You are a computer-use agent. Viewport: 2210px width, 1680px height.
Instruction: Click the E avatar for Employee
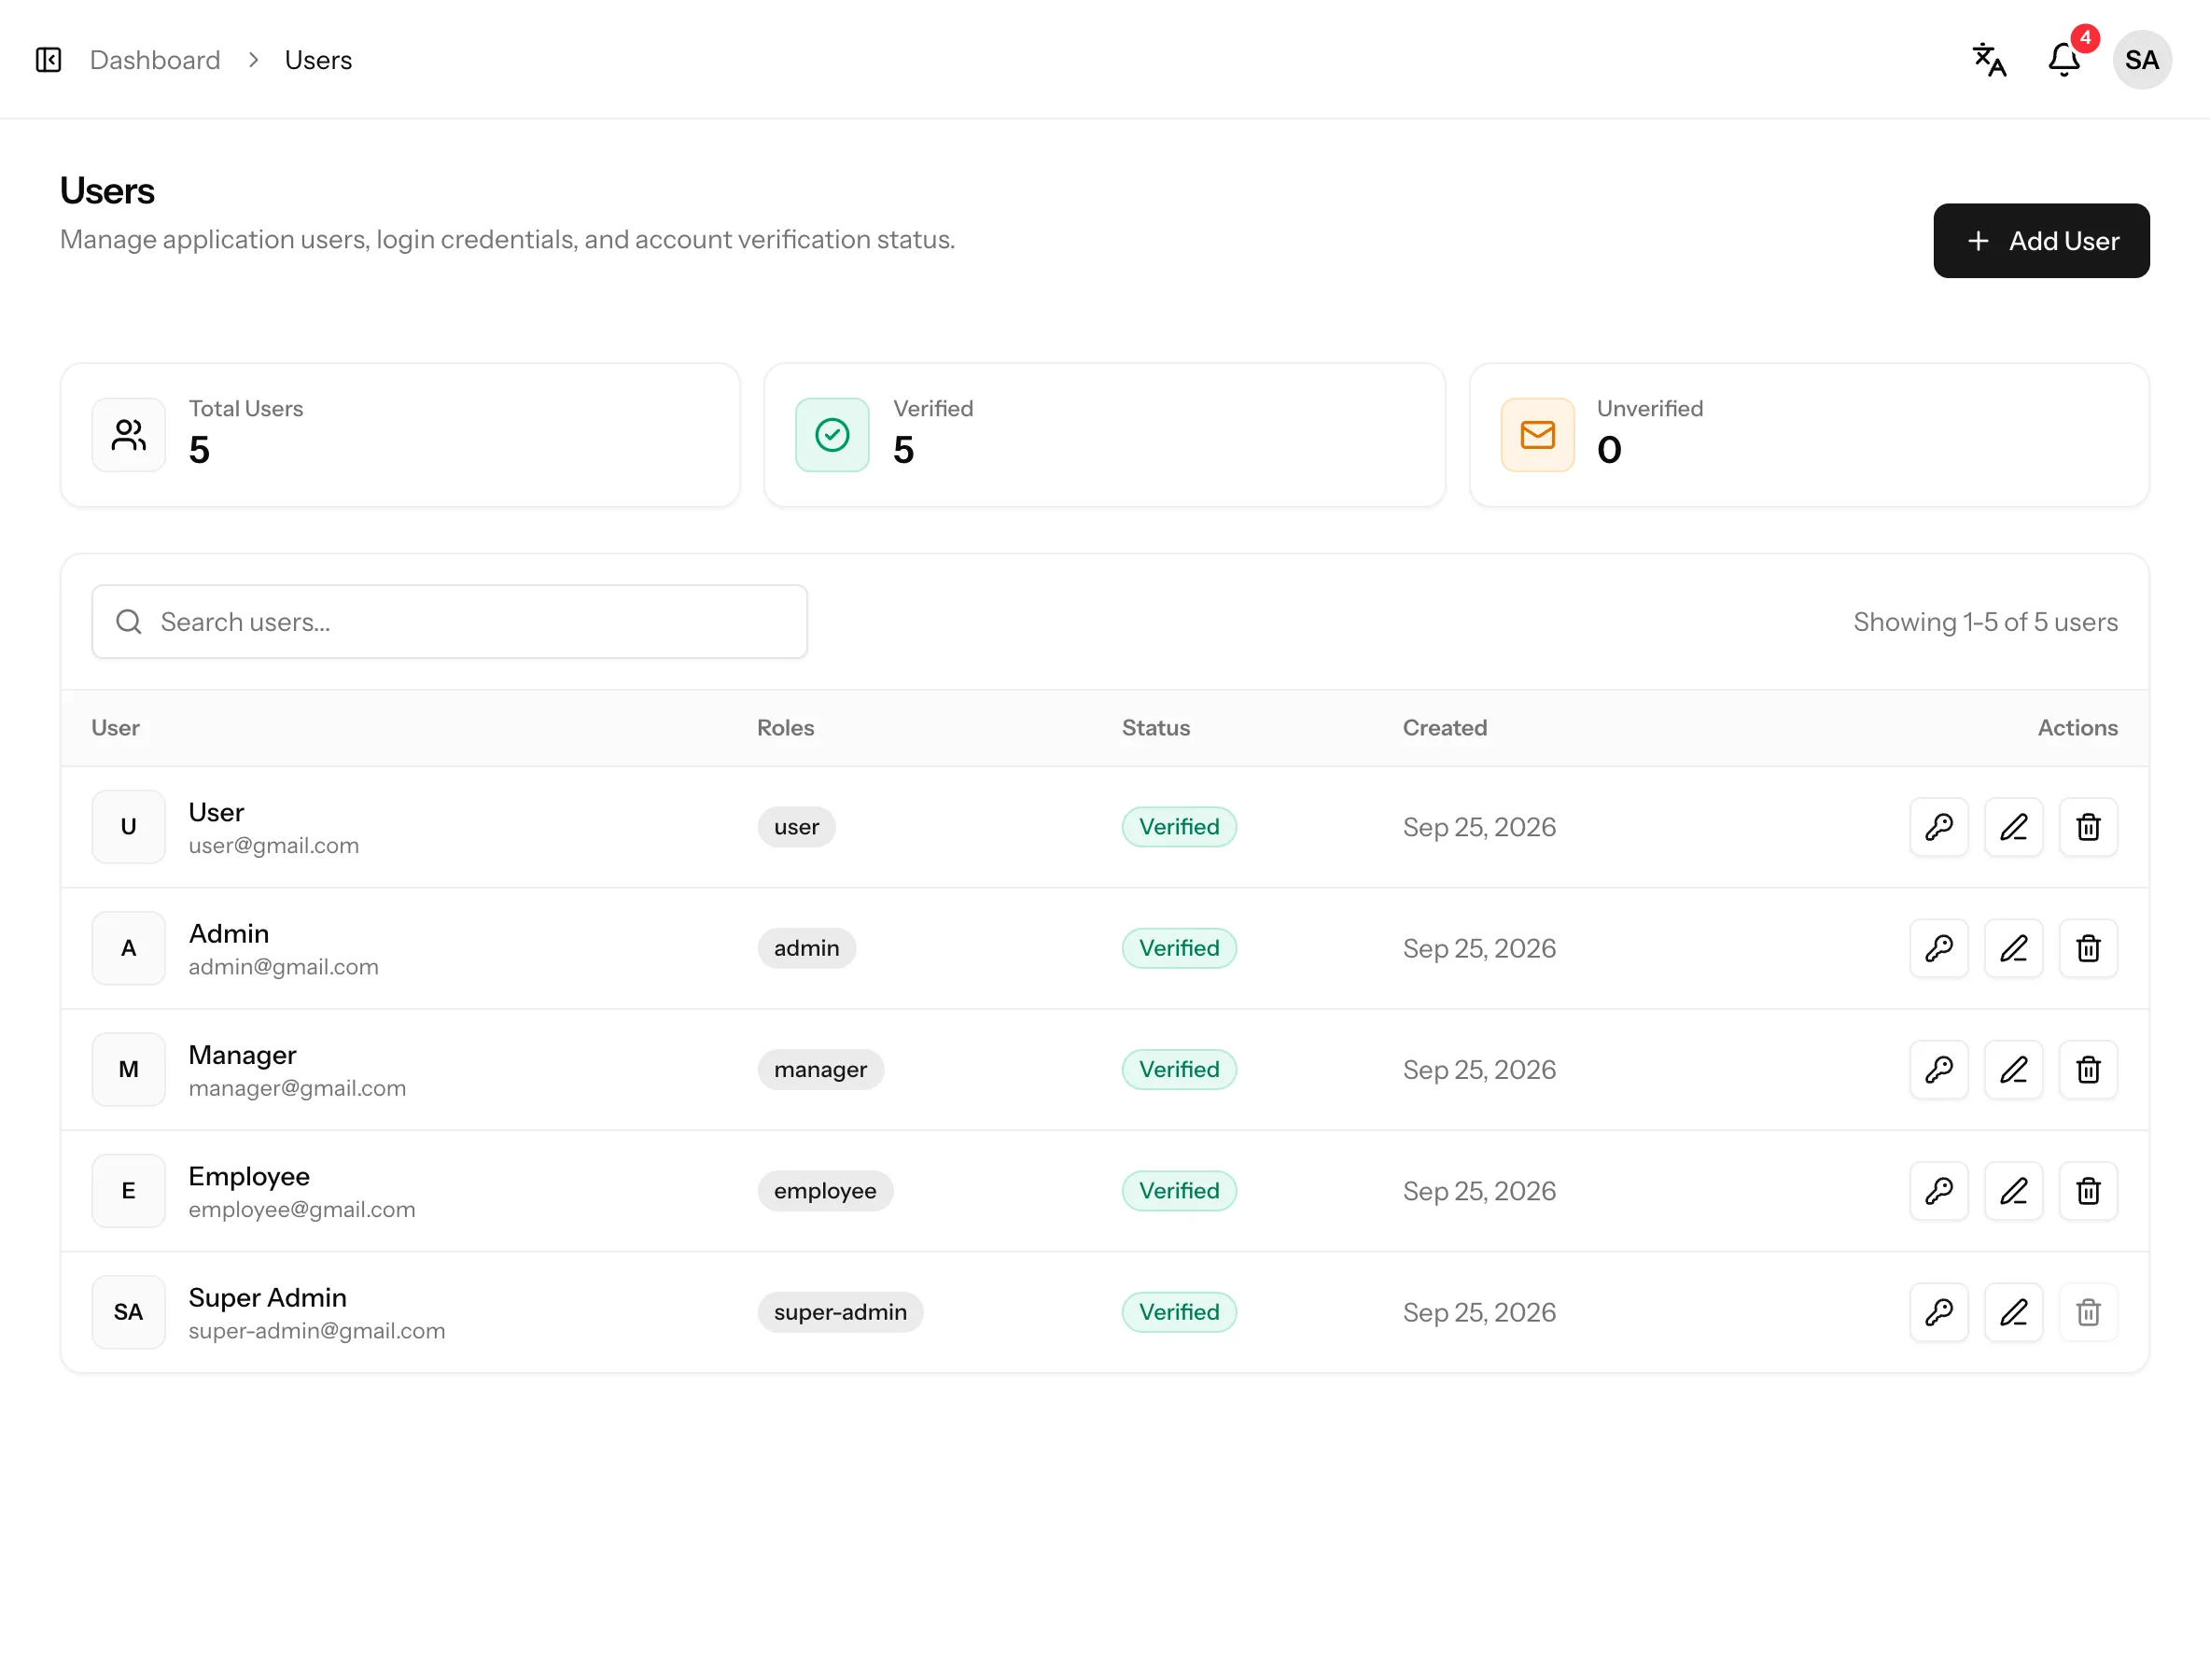coord(128,1191)
